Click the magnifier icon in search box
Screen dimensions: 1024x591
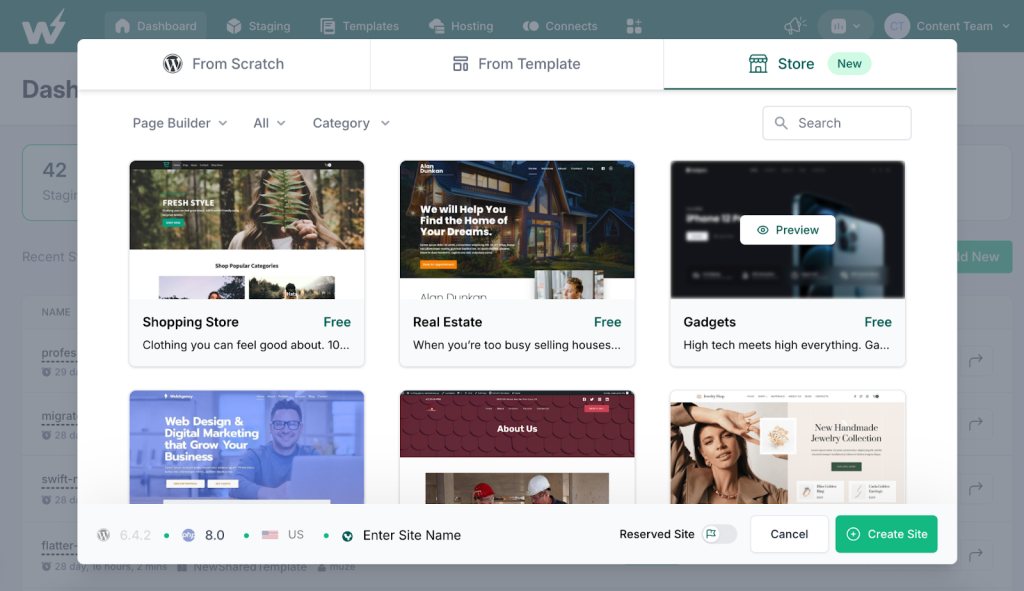(781, 123)
